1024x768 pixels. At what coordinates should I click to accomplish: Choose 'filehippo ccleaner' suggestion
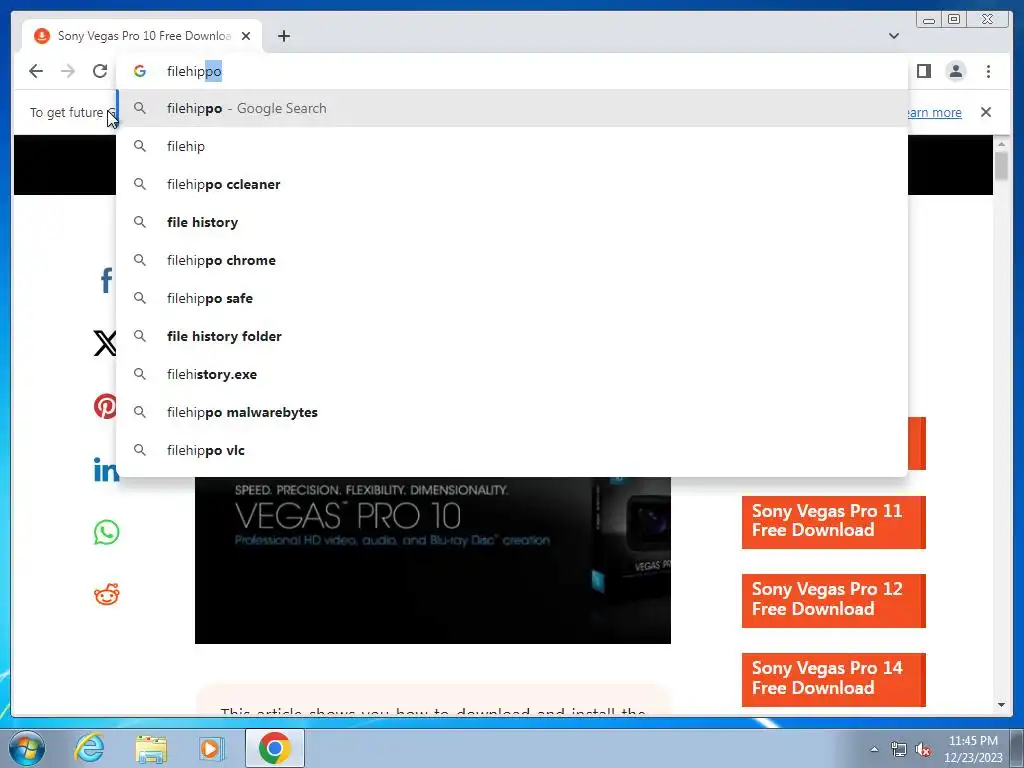point(512,184)
